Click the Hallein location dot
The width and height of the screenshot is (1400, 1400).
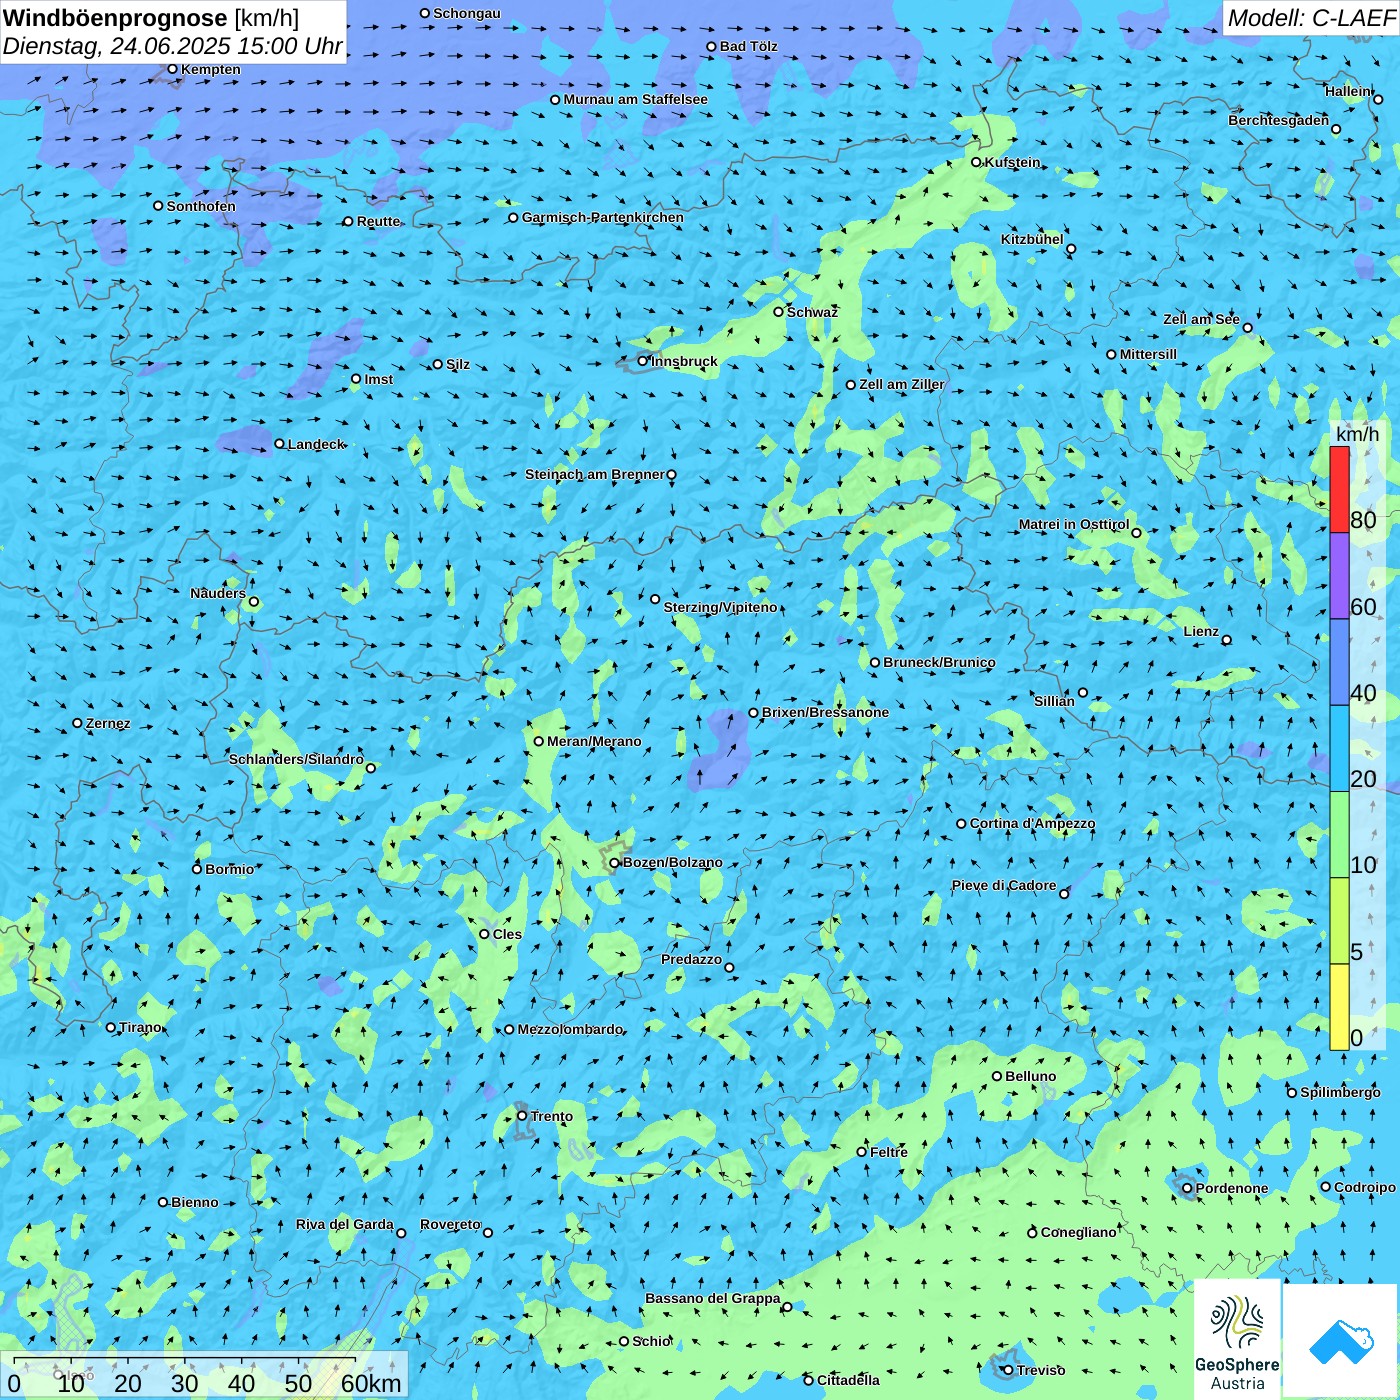1378,99
